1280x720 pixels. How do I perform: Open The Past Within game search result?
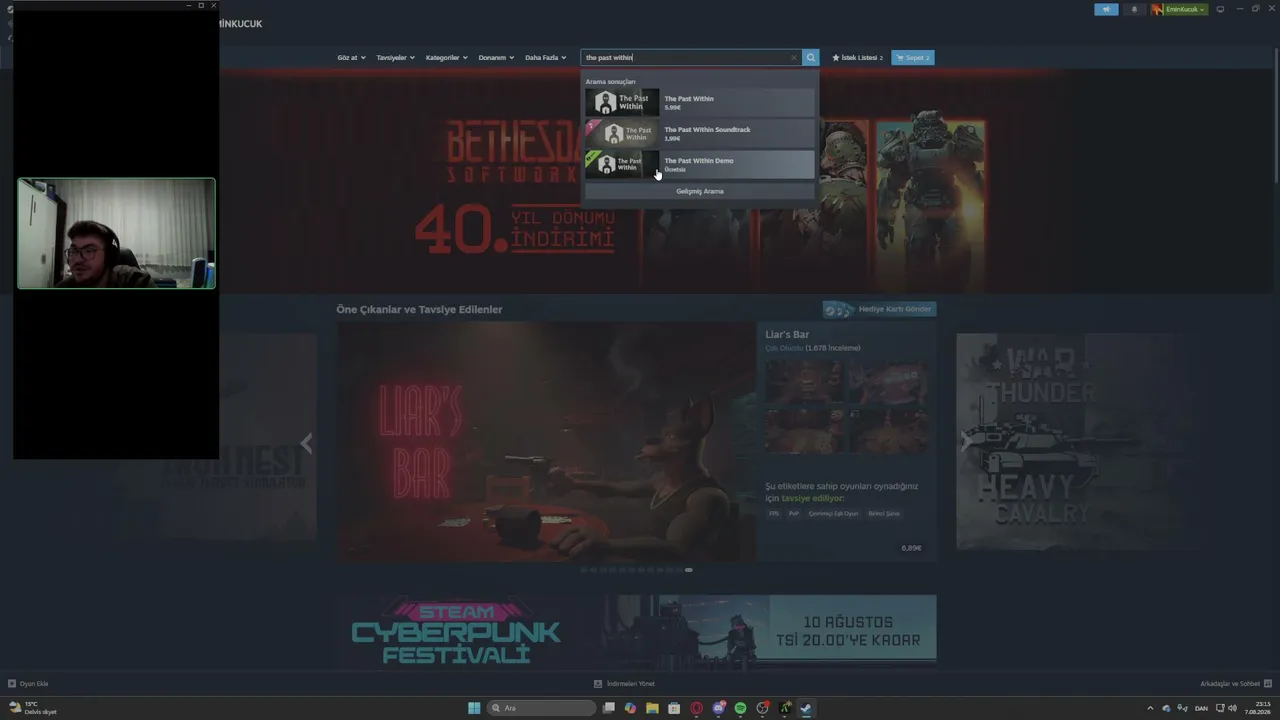click(x=700, y=102)
